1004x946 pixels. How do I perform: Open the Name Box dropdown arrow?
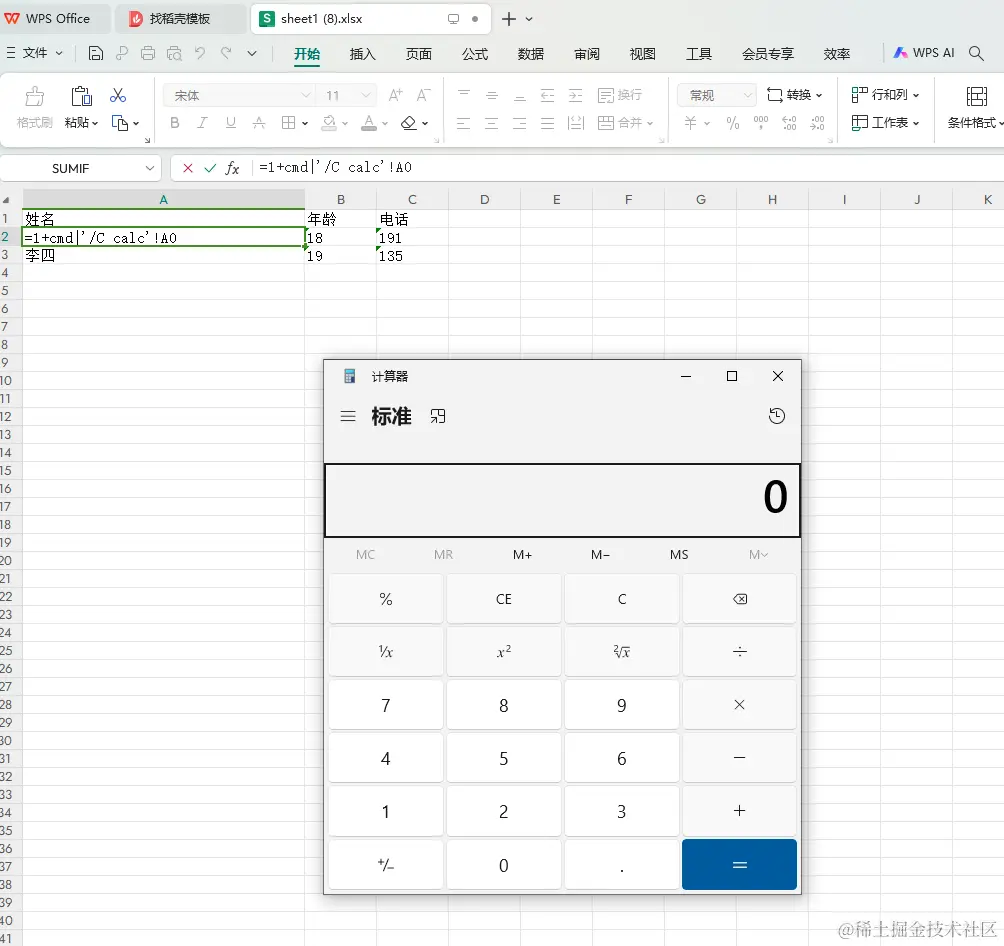coord(149,168)
